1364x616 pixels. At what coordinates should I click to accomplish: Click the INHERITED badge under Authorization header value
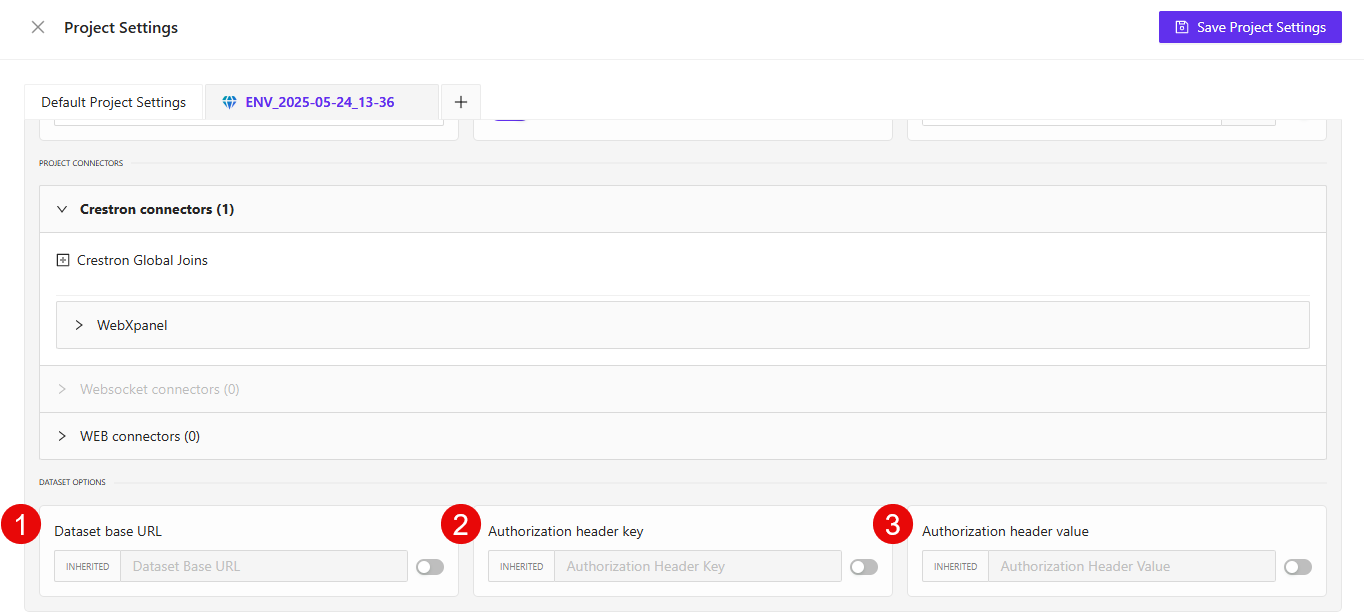[x=955, y=566]
